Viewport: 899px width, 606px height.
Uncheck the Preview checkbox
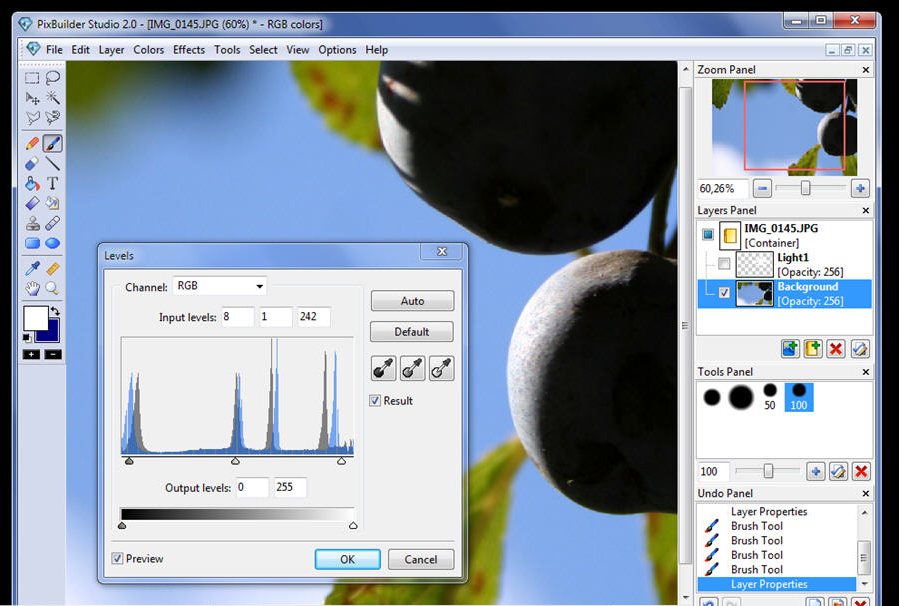pos(118,559)
